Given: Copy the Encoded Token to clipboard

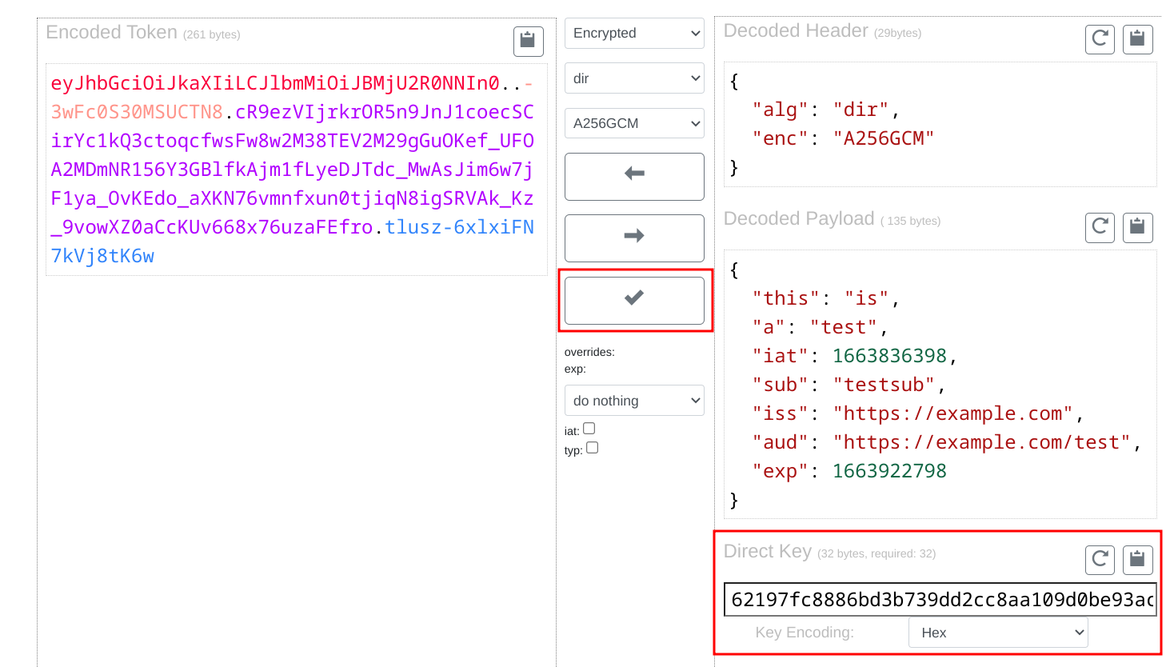Looking at the screenshot, I should (528, 41).
